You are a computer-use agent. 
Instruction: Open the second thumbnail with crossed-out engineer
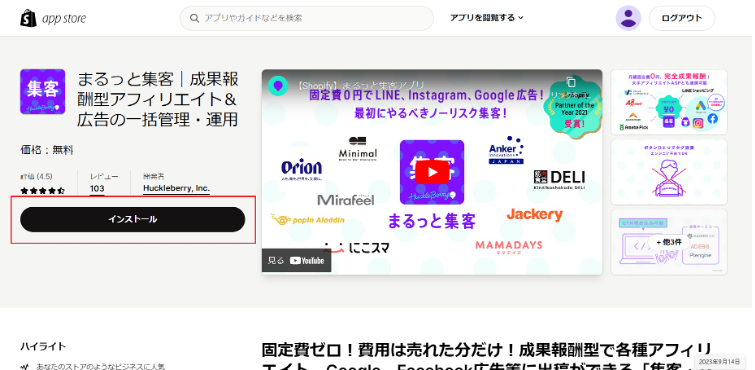(669, 172)
